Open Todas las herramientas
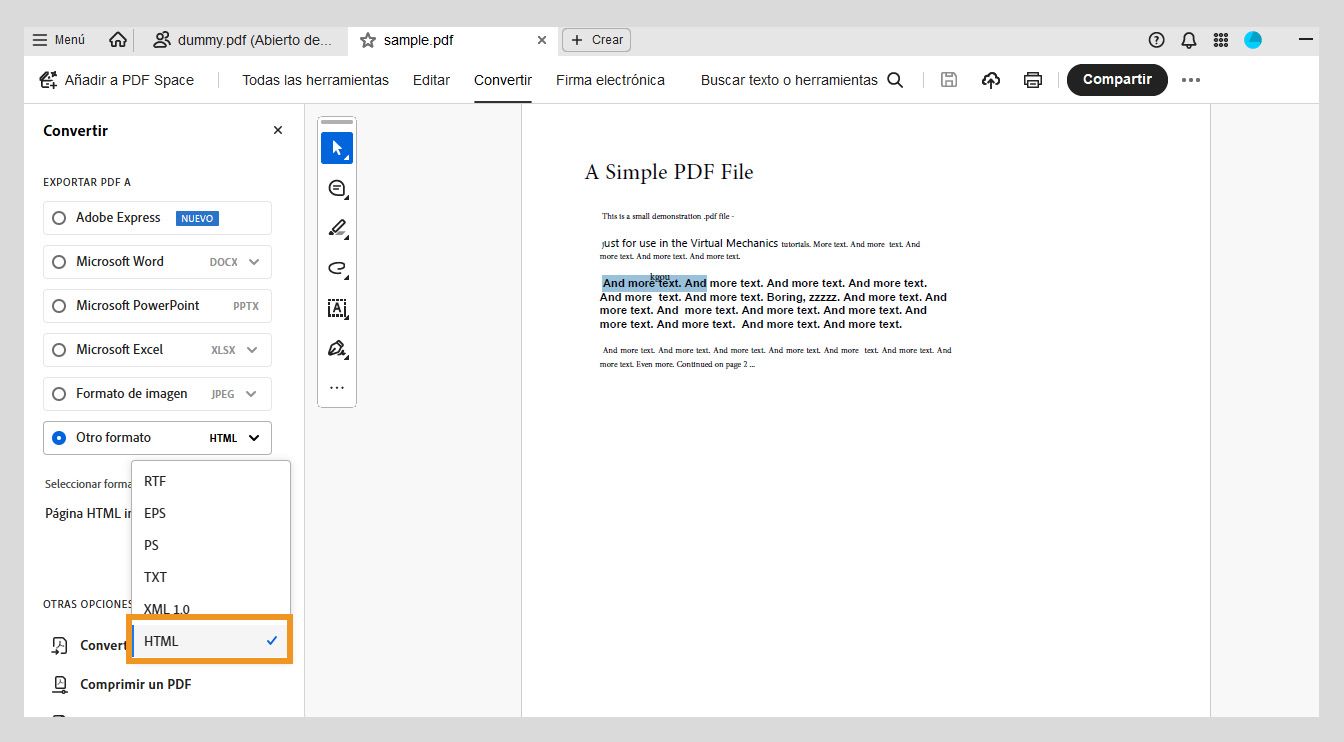This screenshot has width=1344, height=742. click(x=315, y=80)
